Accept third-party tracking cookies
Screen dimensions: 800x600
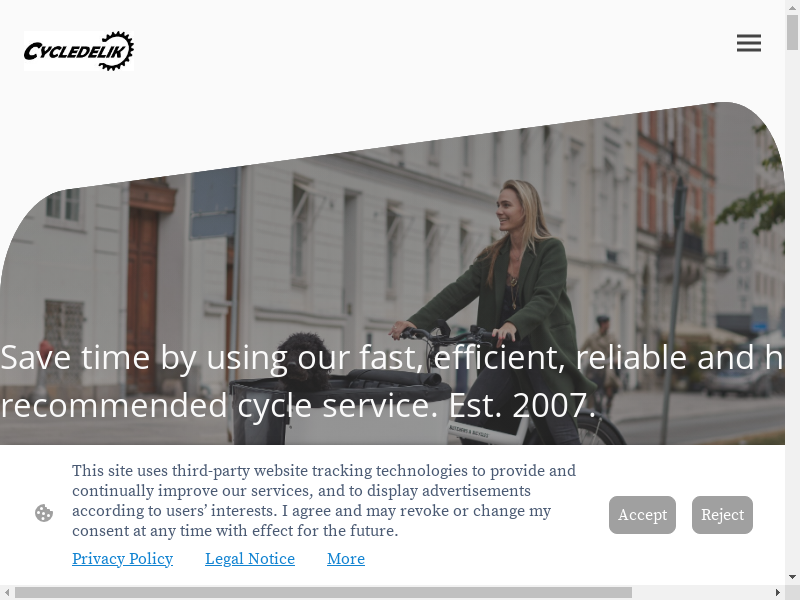[642, 515]
